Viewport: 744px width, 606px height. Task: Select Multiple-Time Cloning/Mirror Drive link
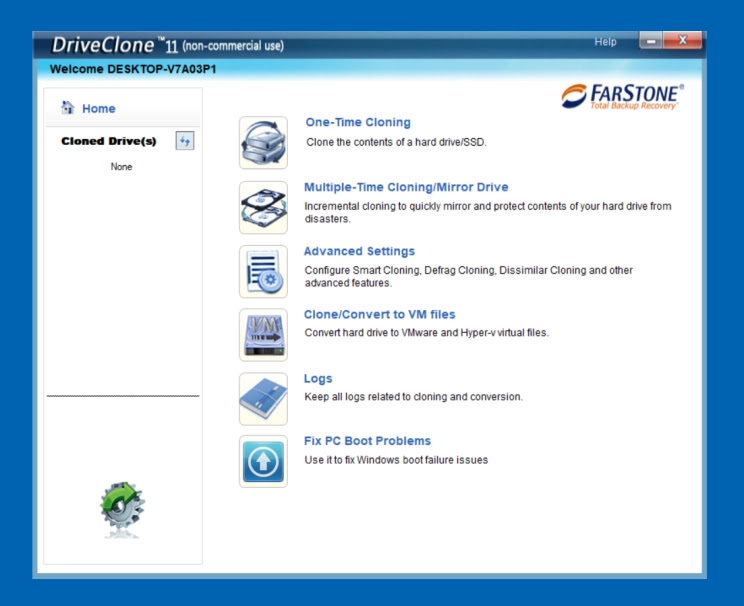(x=406, y=187)
